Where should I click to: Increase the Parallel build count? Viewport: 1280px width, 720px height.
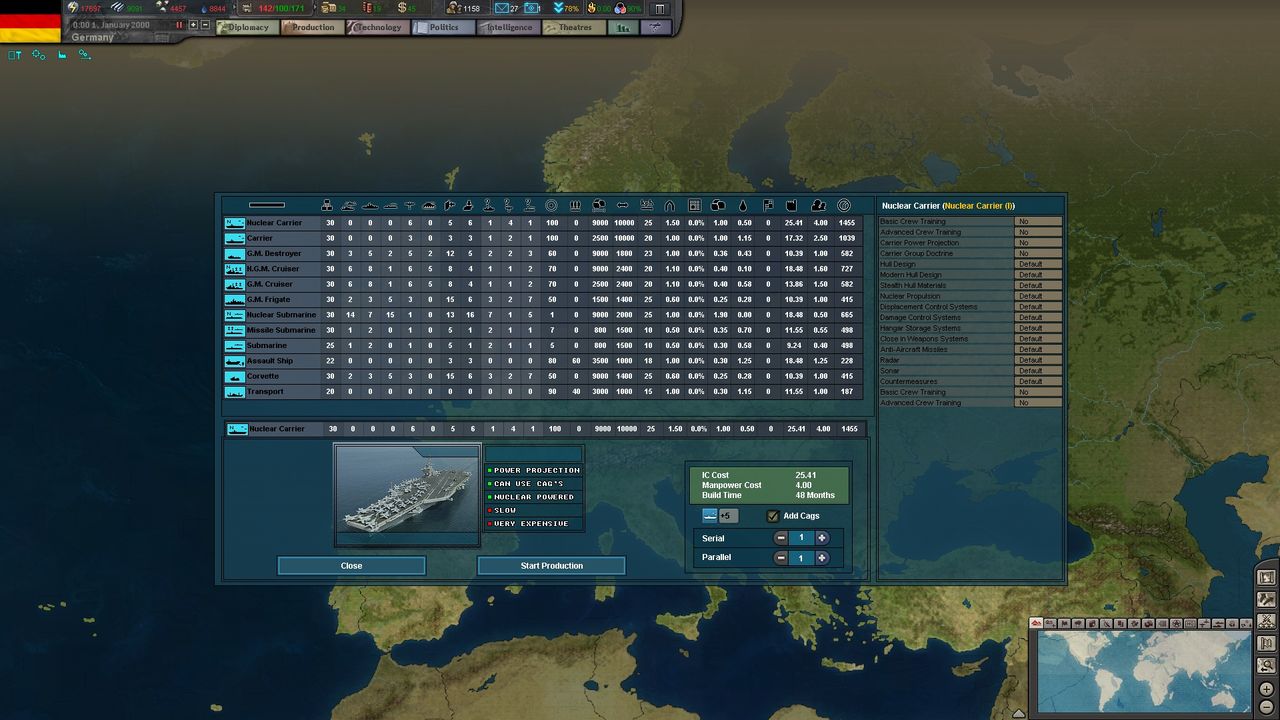(822, 558)
